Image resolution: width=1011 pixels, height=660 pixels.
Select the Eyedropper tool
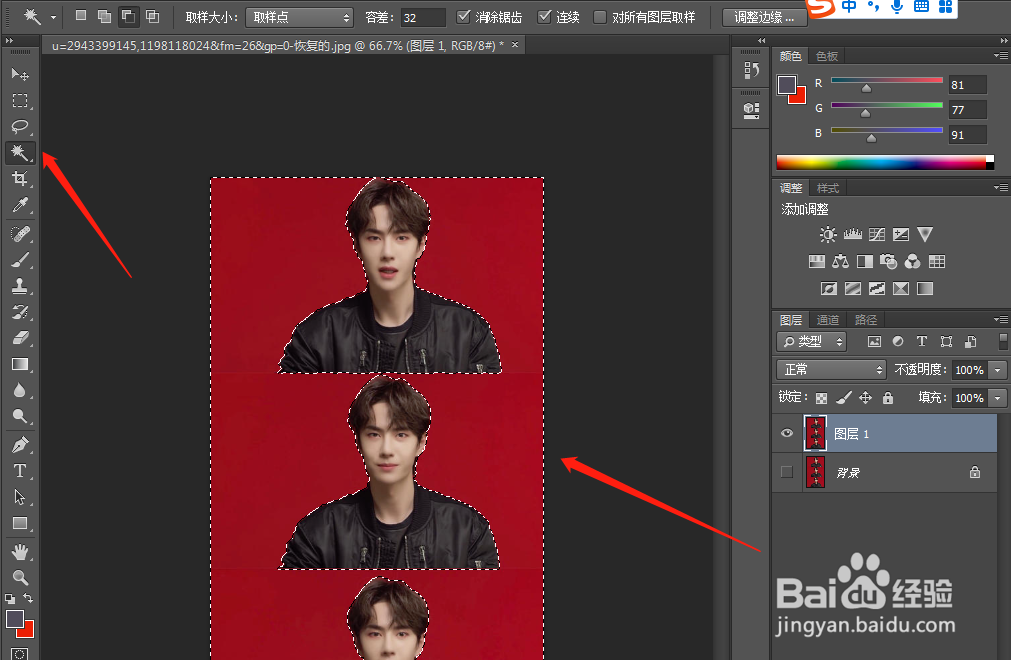pos(20,205)
